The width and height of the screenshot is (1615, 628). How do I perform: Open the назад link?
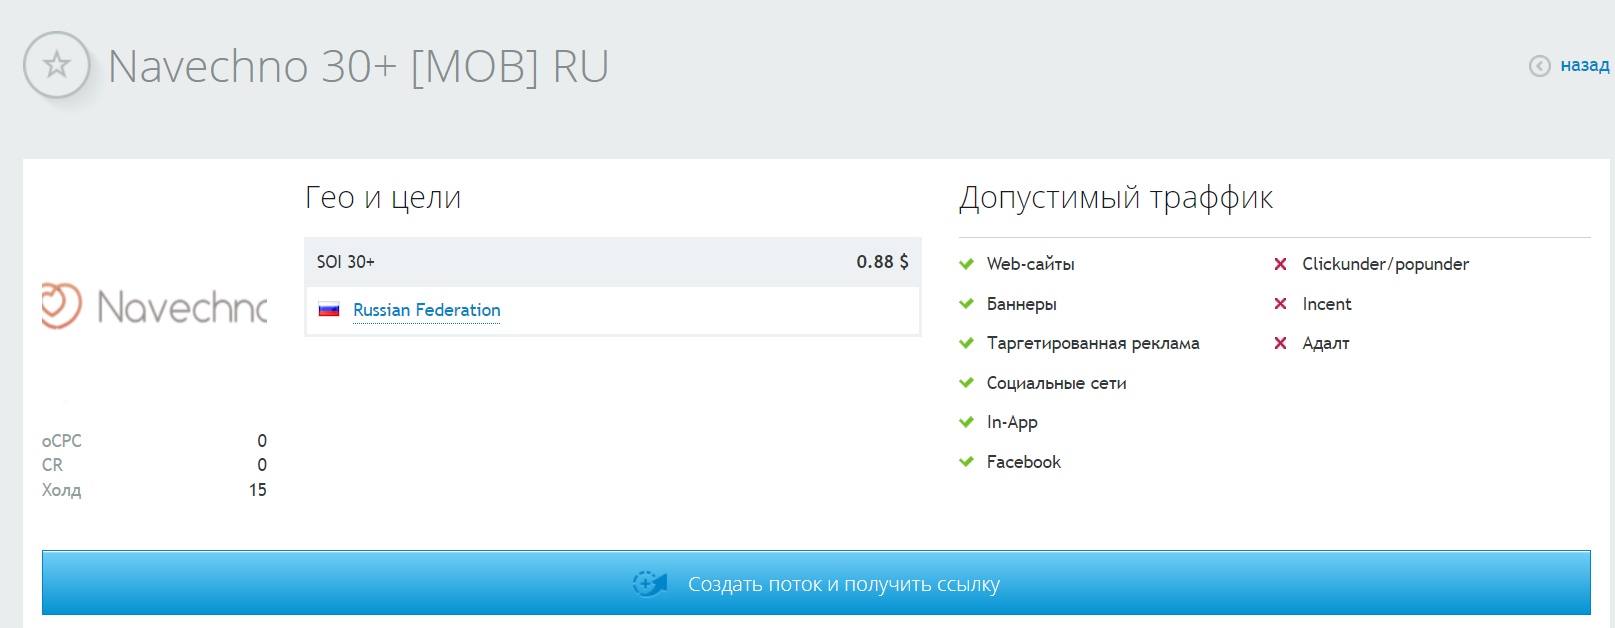[x=1584, y=65]
